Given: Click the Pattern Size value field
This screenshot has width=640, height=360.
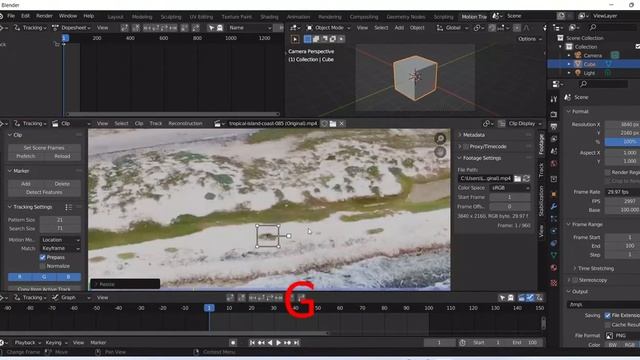Looking at the screenshot, I should (x=60, y=220).
